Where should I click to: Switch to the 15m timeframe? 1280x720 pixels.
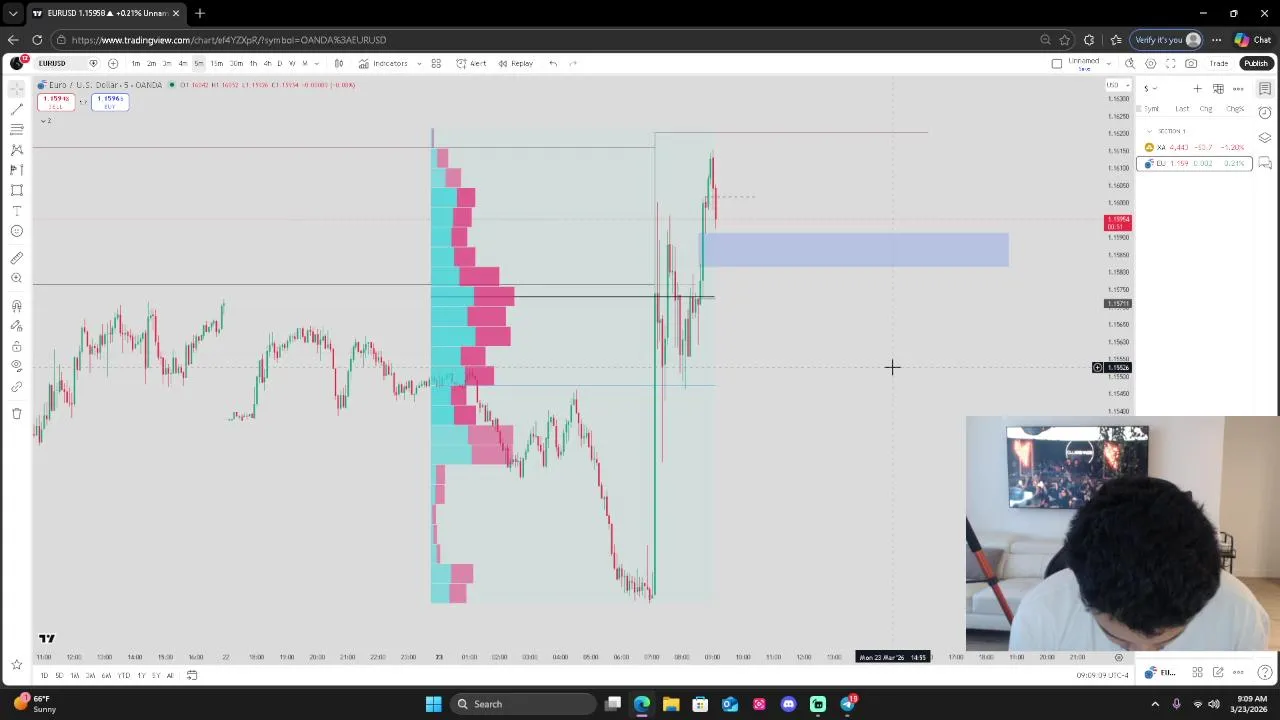tap(216, 63)
